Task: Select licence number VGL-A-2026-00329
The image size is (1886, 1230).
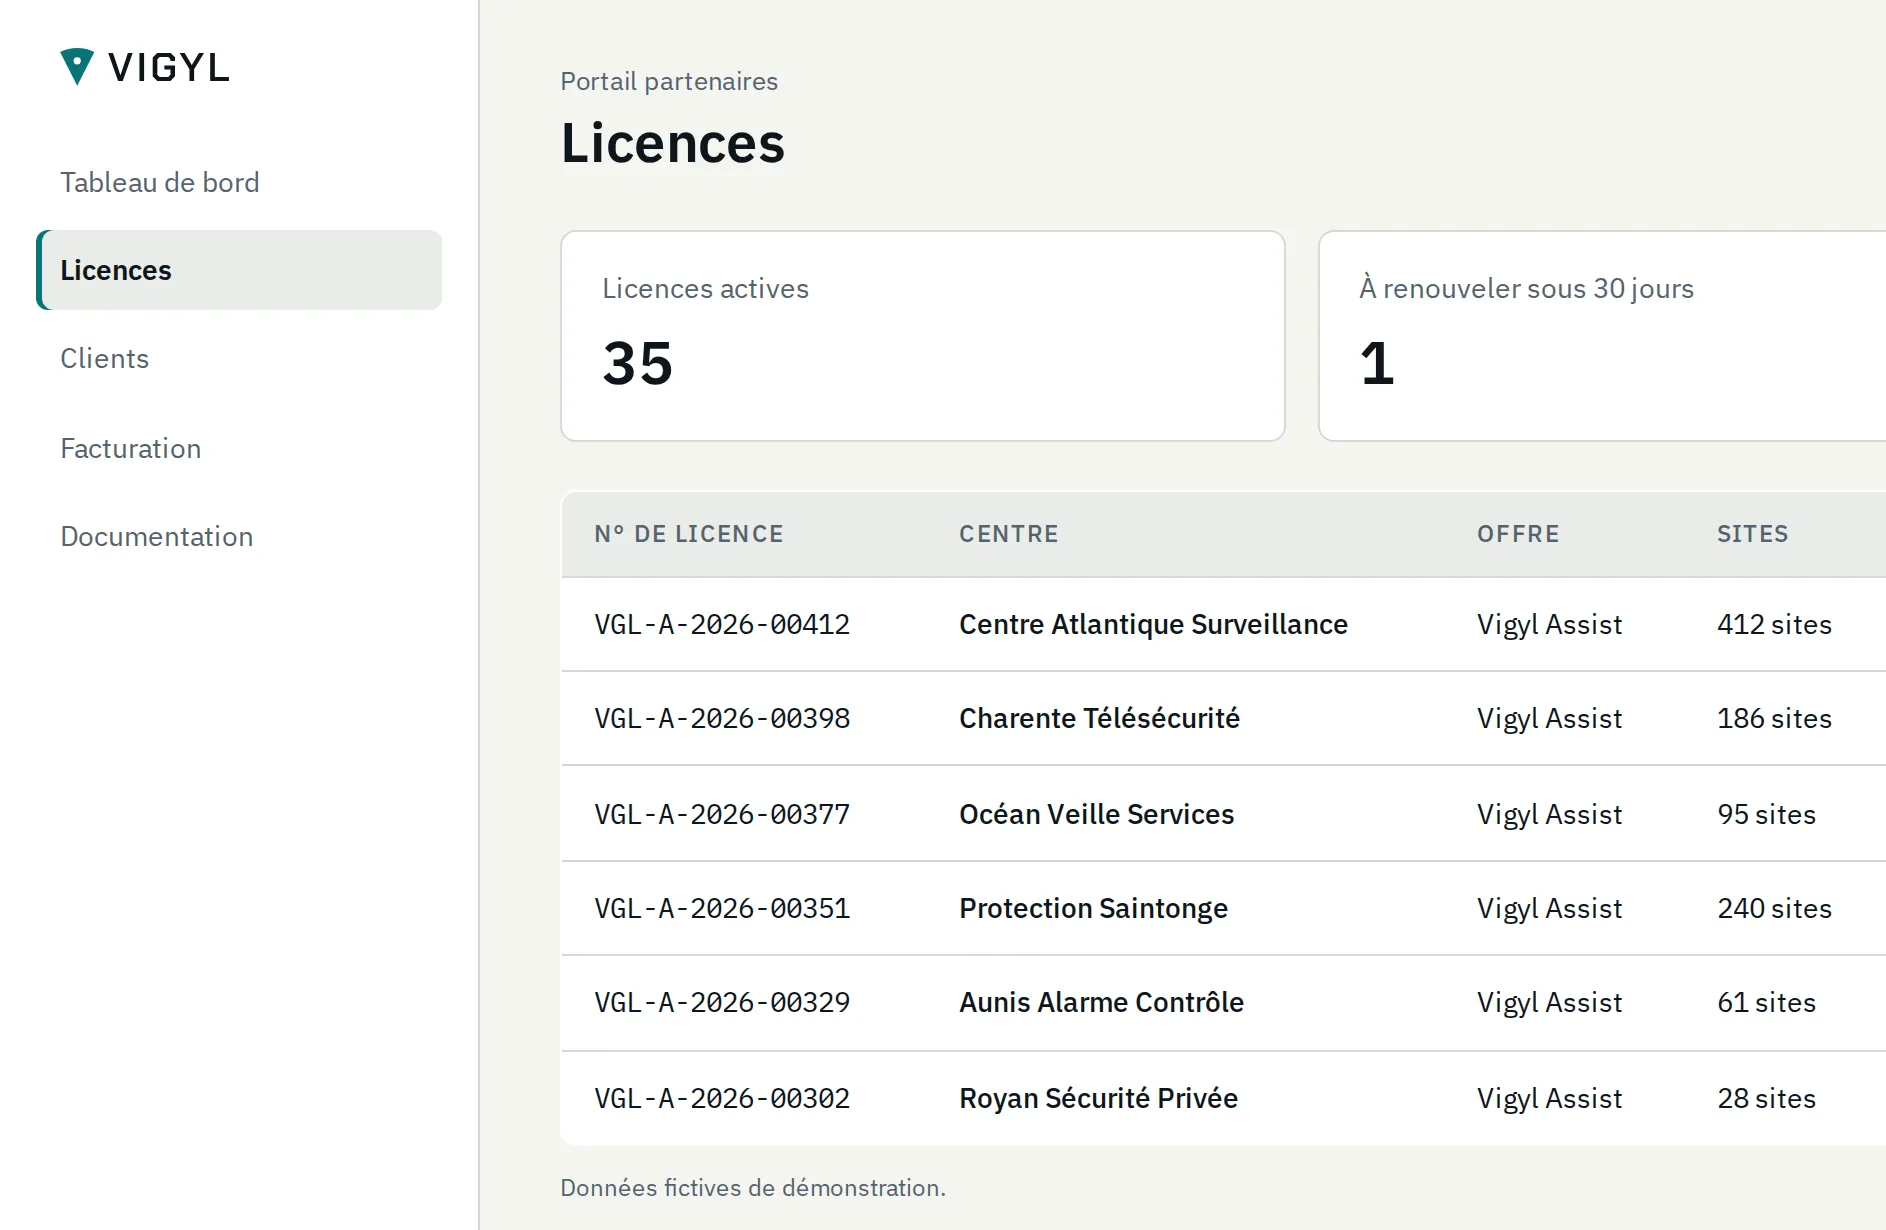Action: click(x=722, y=1002)
